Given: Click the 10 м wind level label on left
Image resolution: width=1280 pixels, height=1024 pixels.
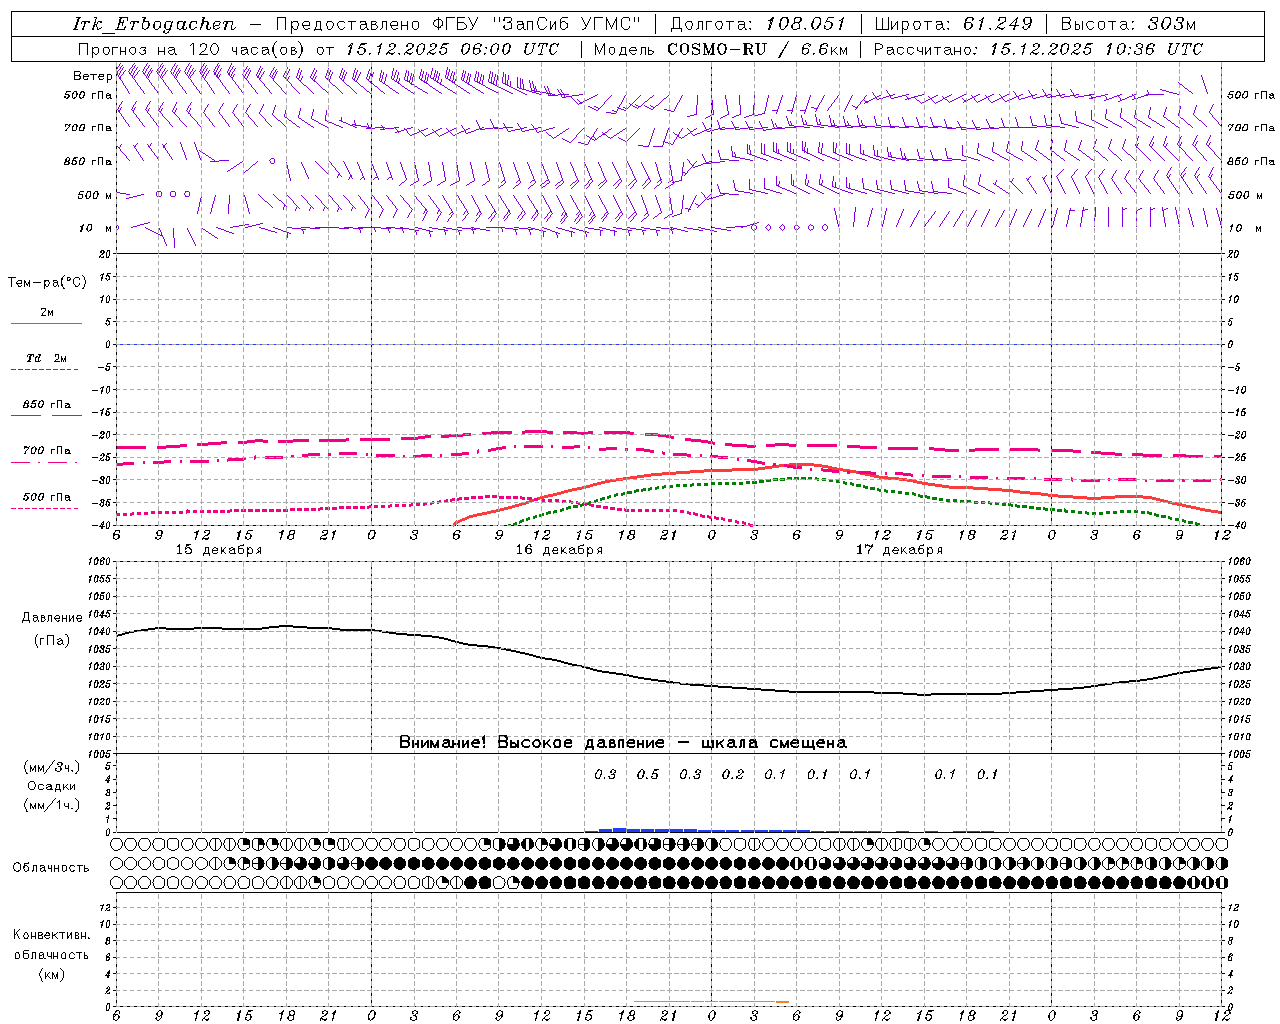Looking at the screenshot, I should (x=96, y=228).
